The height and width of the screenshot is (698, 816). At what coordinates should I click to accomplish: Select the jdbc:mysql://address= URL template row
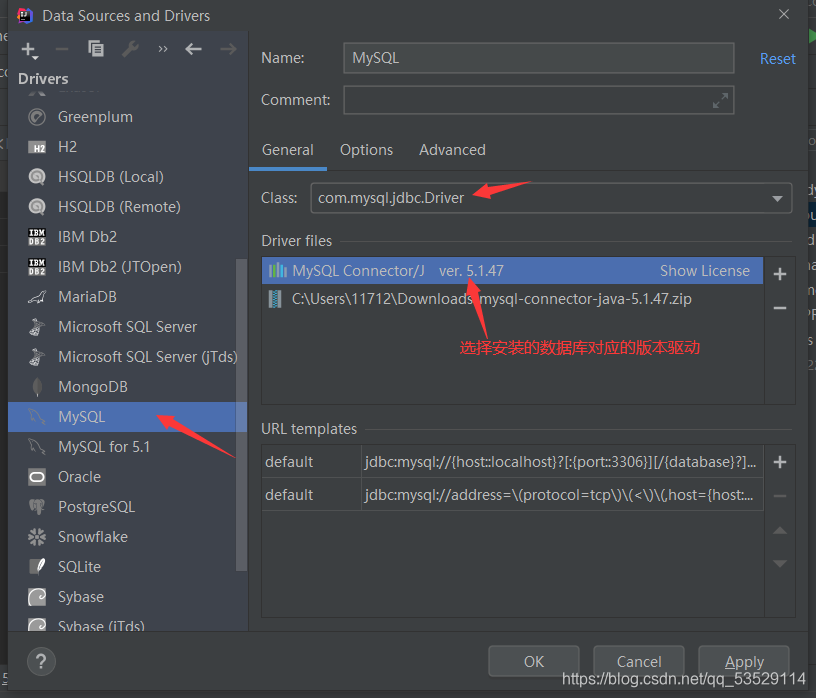tap(512, 494)
